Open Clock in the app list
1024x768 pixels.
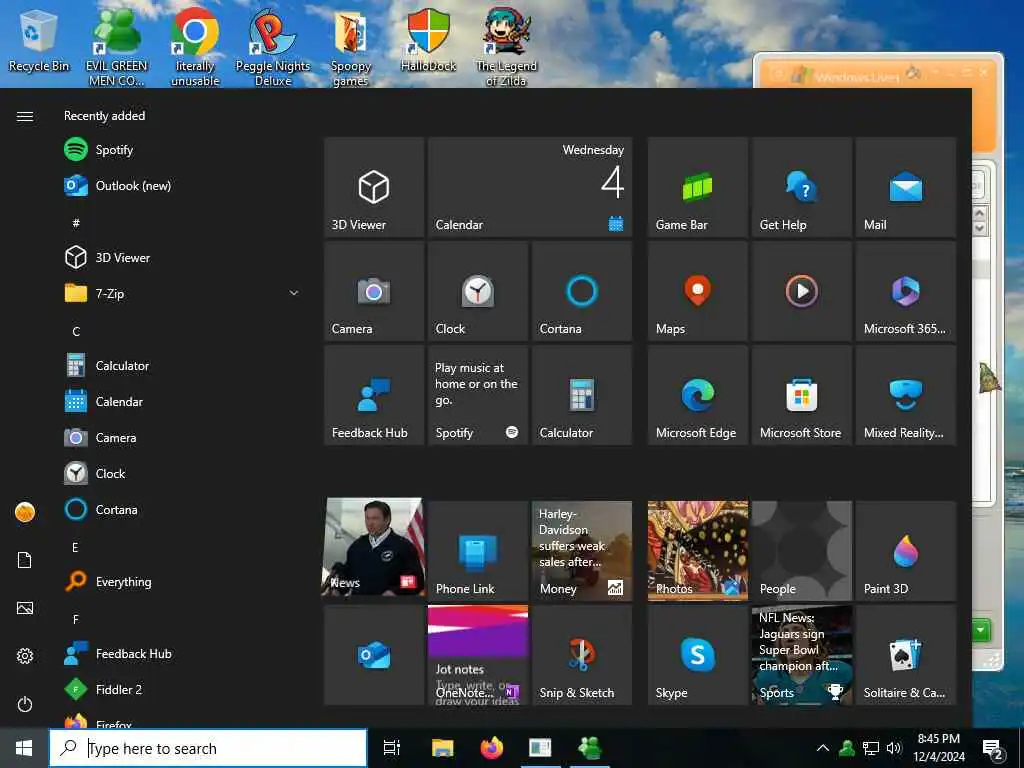(x=183, y=473)
